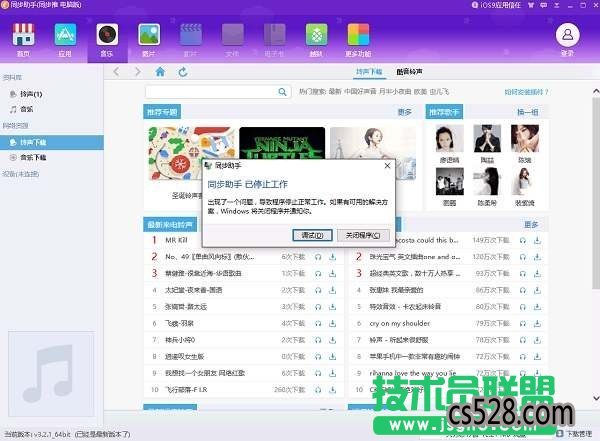The width and height of the screenshot is (600, 441).
Task: Switch to the 铃声下载 tab
Action: (x=369, y=72)
